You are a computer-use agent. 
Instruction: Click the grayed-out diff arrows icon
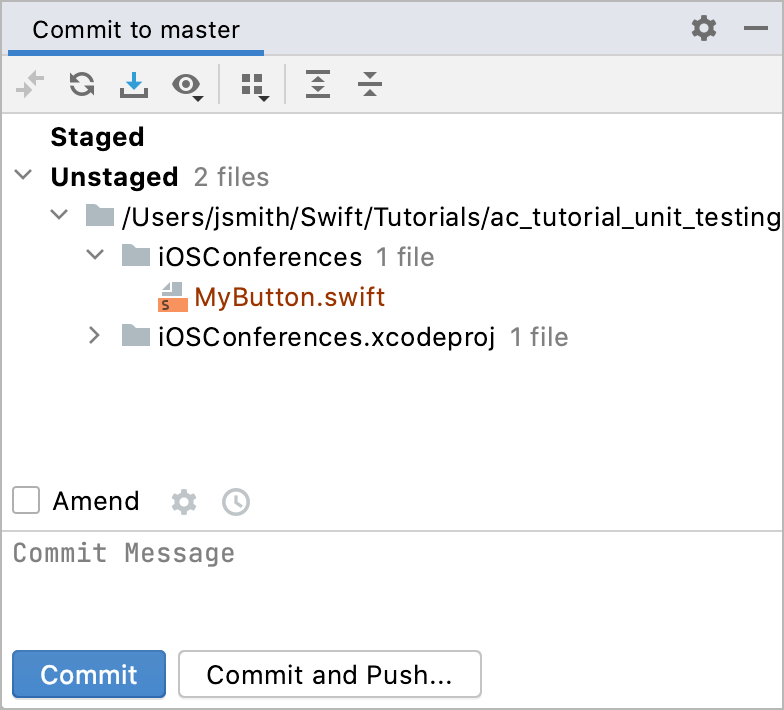pos(30,84)
